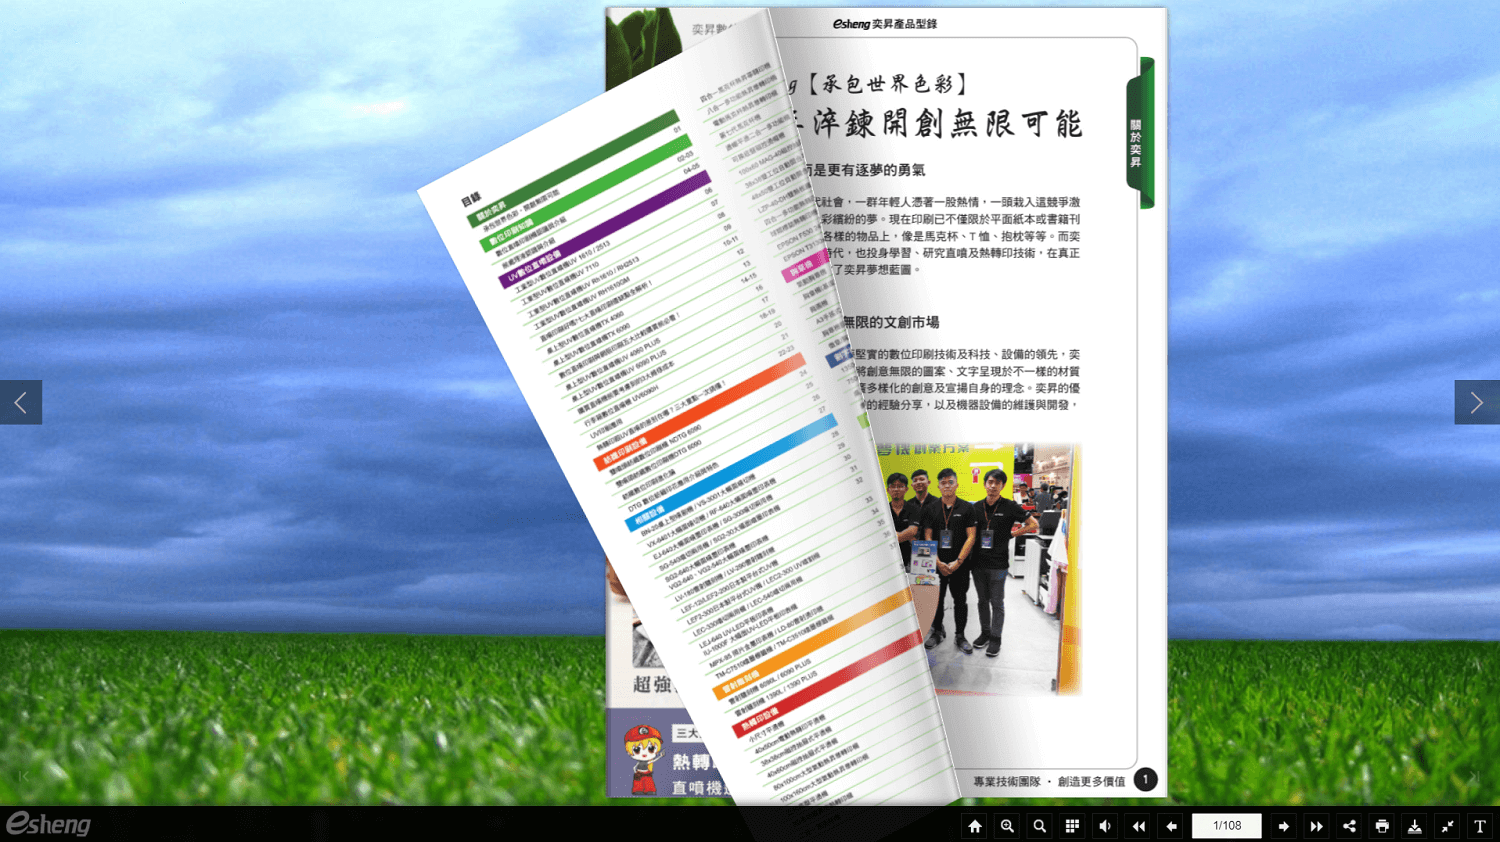
Task: Go to next page in toolbar
Action: click(1283, 826)
